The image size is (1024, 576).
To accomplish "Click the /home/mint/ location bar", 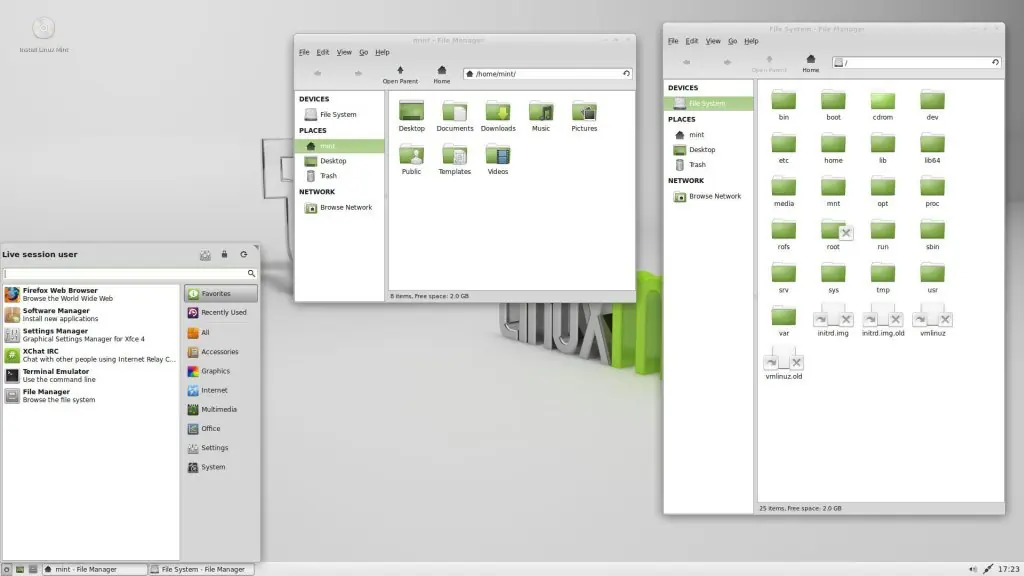I will coord(547,74).
